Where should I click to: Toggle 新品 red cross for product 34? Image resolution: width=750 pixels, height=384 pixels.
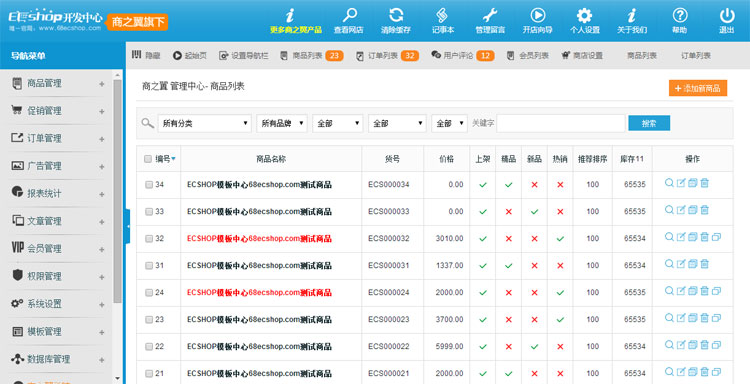pyautogui.click(x=534, y=185)
